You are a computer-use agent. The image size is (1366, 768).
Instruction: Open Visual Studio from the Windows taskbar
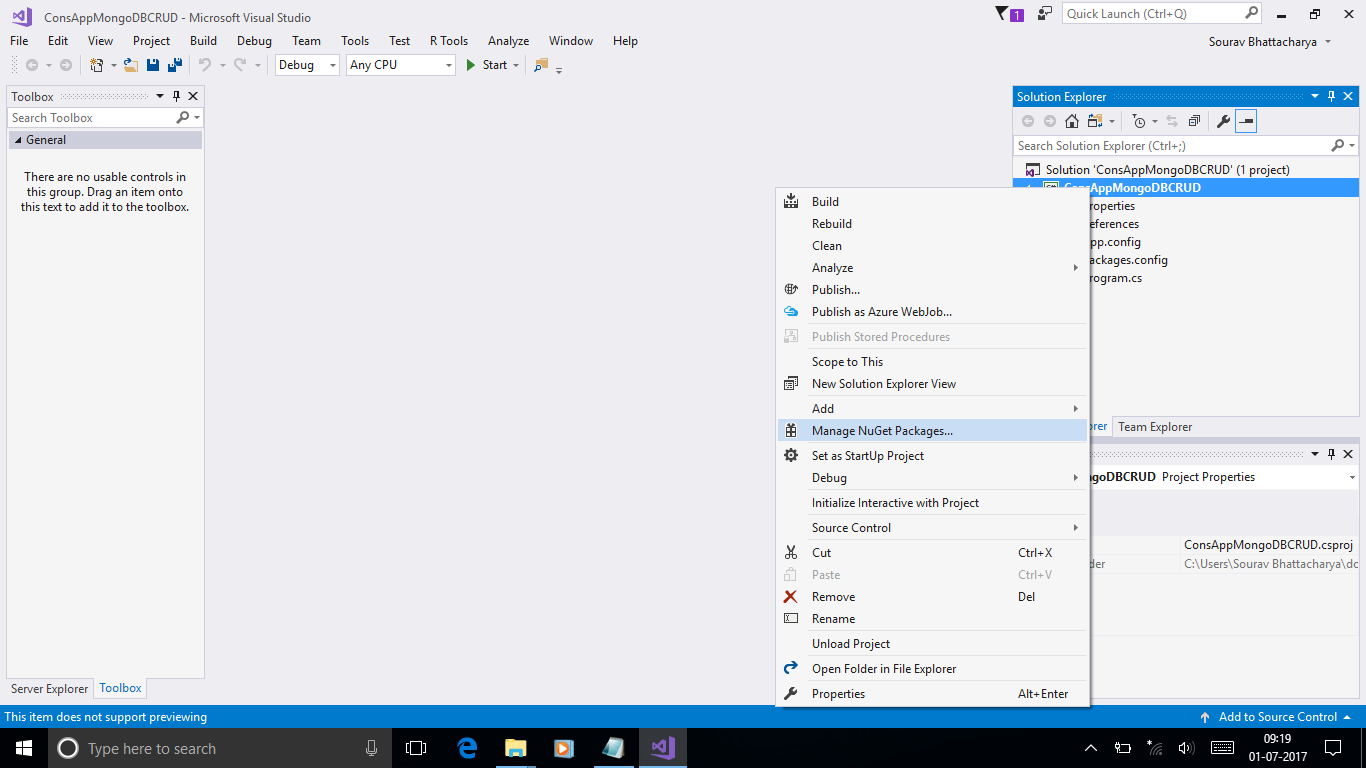pyautogui.click(x=662, y=748)
